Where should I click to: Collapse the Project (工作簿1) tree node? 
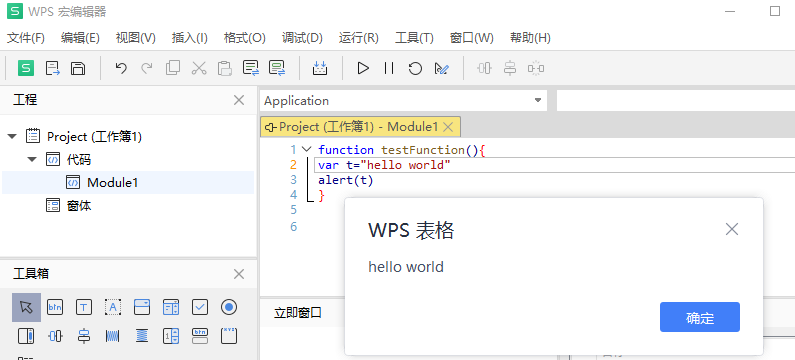tap(13, 136)
